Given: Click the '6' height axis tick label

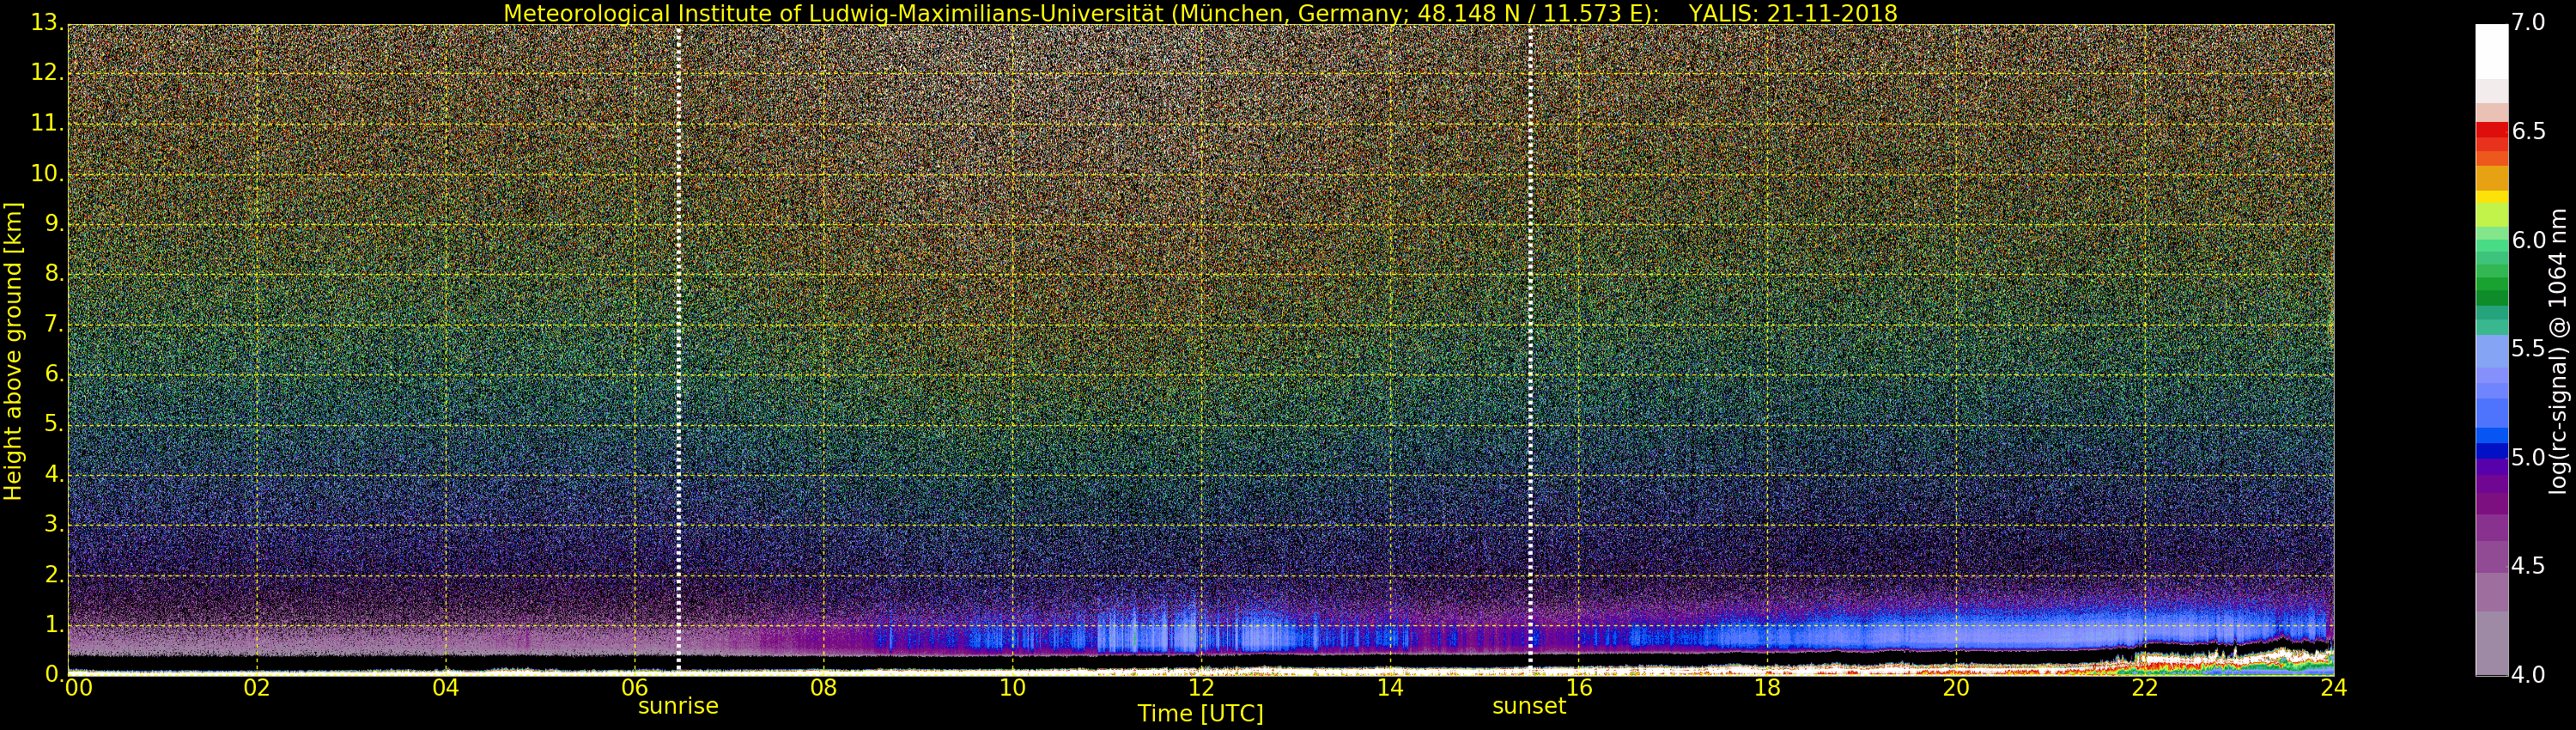Looking at the screenshot, I should (x=53, y=374).
